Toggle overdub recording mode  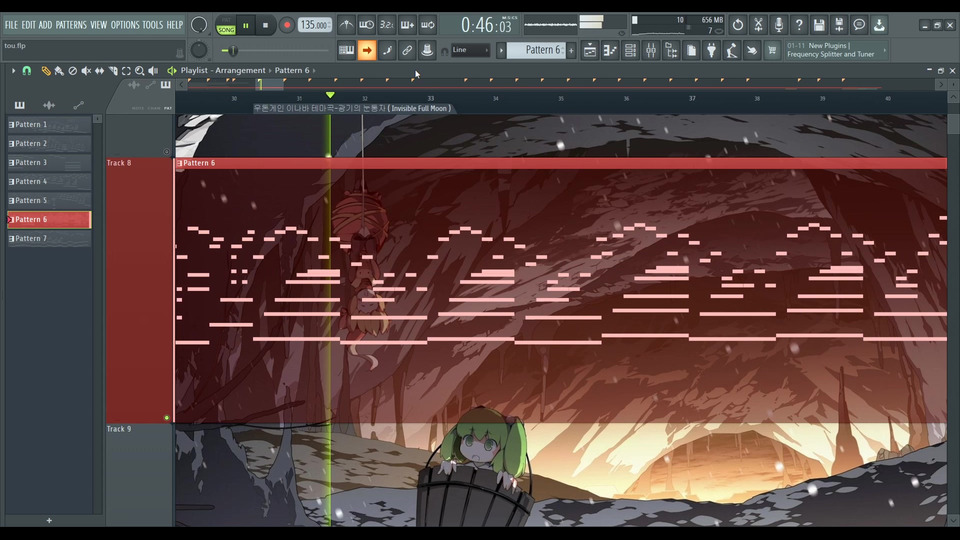407,25
